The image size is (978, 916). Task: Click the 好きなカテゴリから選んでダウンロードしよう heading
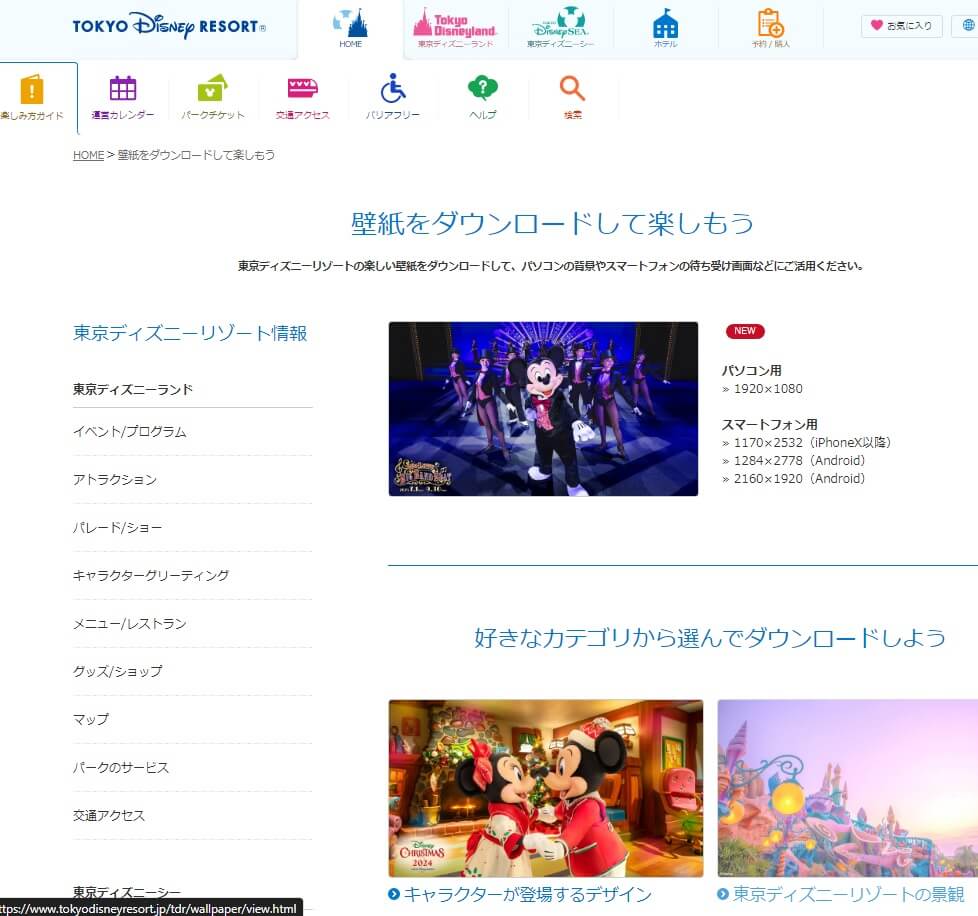[x=710, y=637]
